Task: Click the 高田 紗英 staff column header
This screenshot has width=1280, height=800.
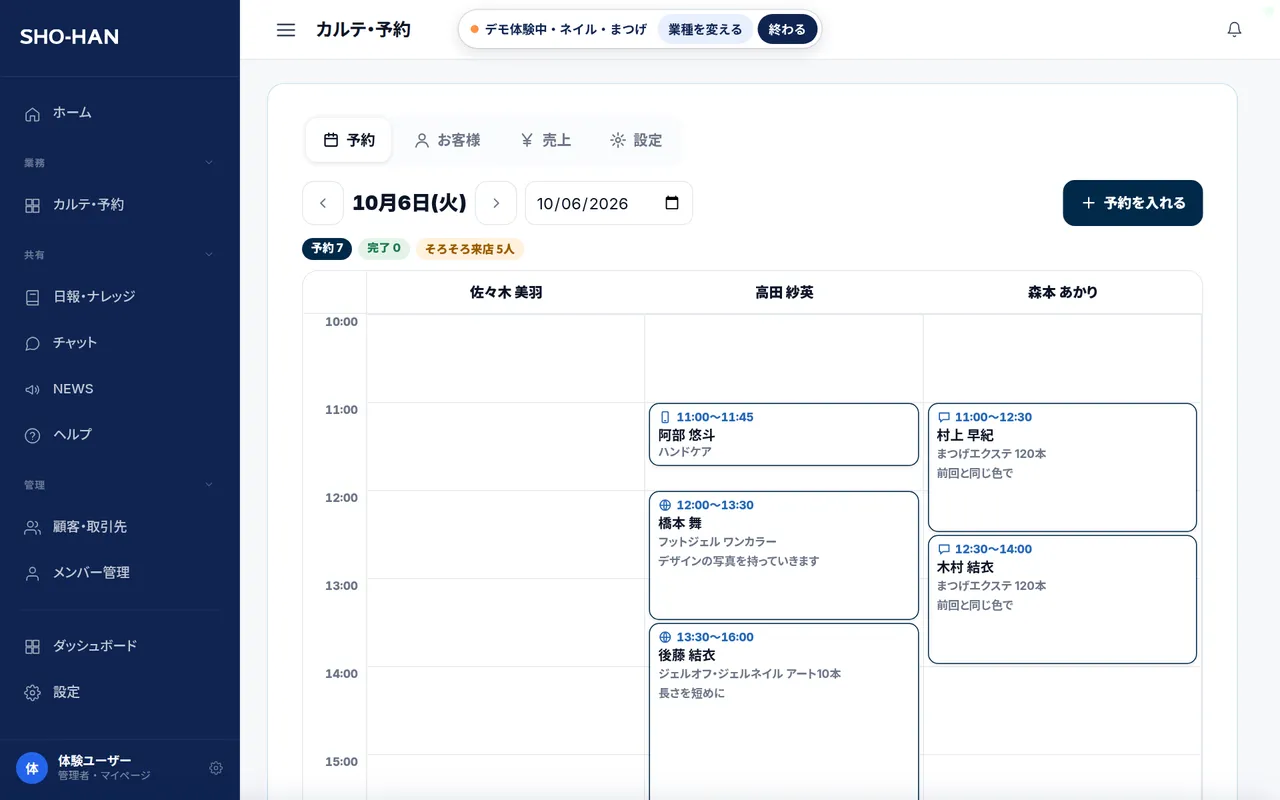Action: pyautogui.click(x=784, y=293)
